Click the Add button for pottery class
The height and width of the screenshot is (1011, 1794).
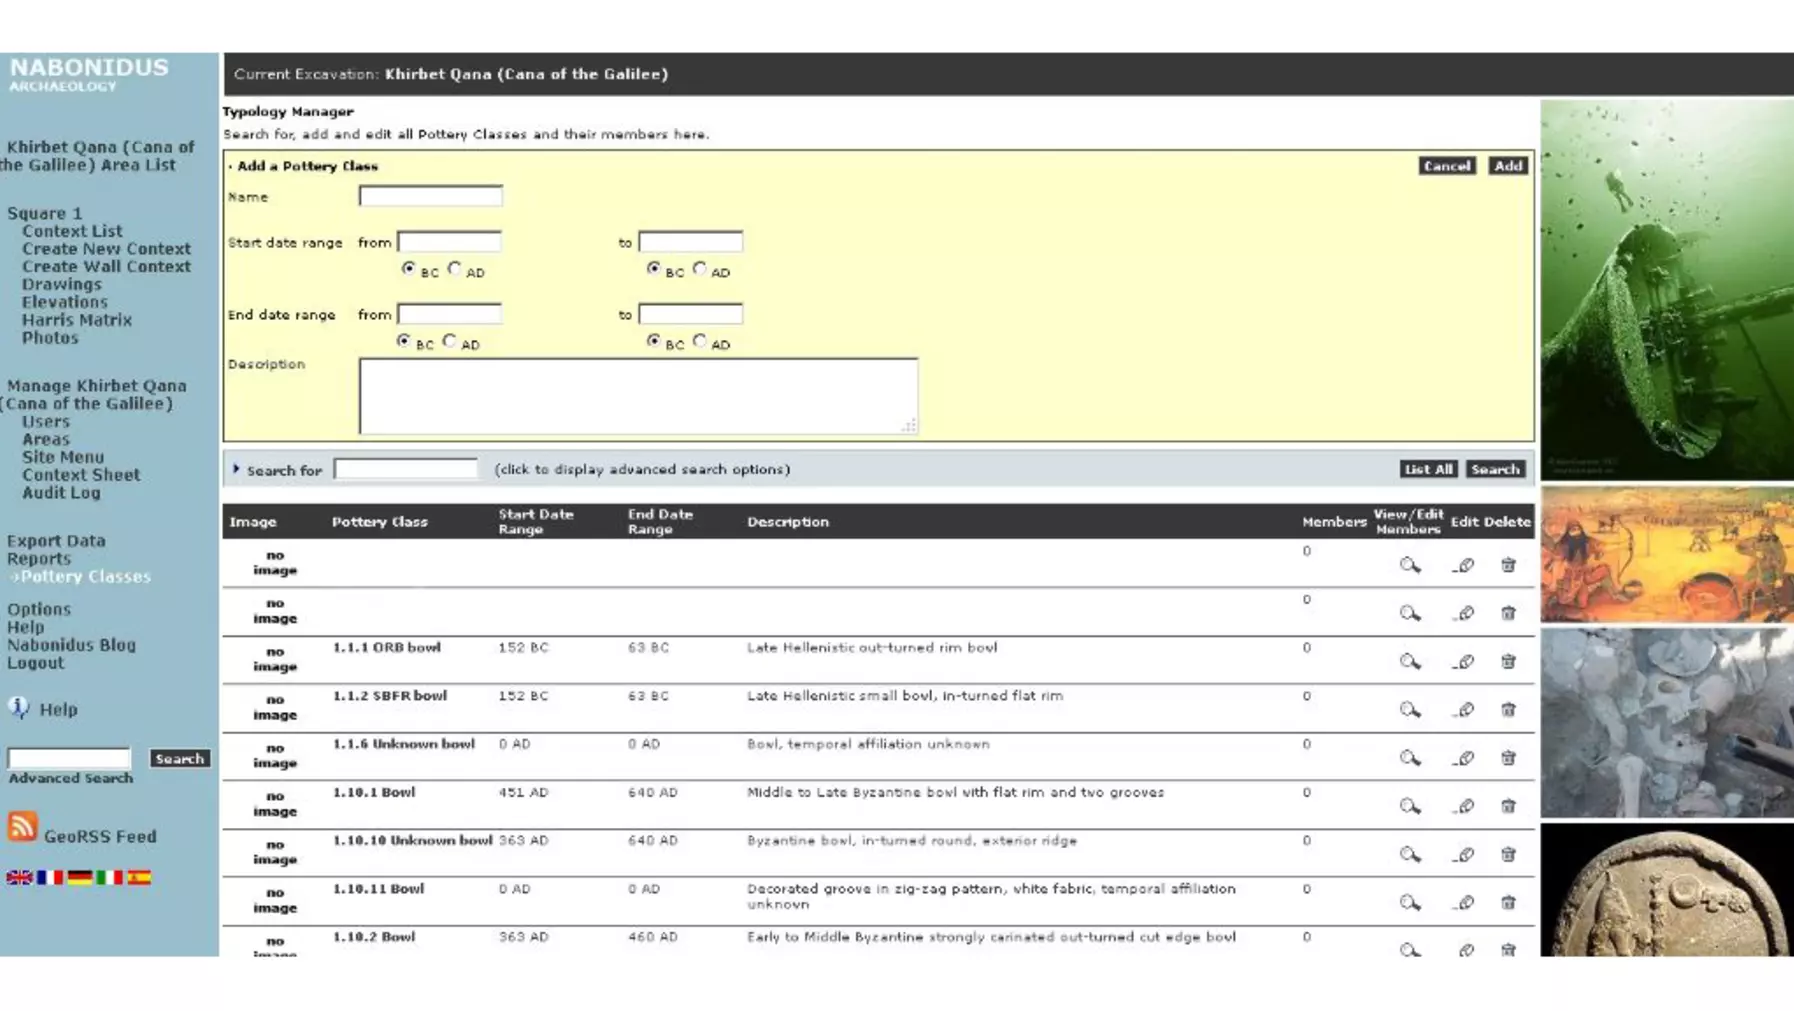(1508, 166)
